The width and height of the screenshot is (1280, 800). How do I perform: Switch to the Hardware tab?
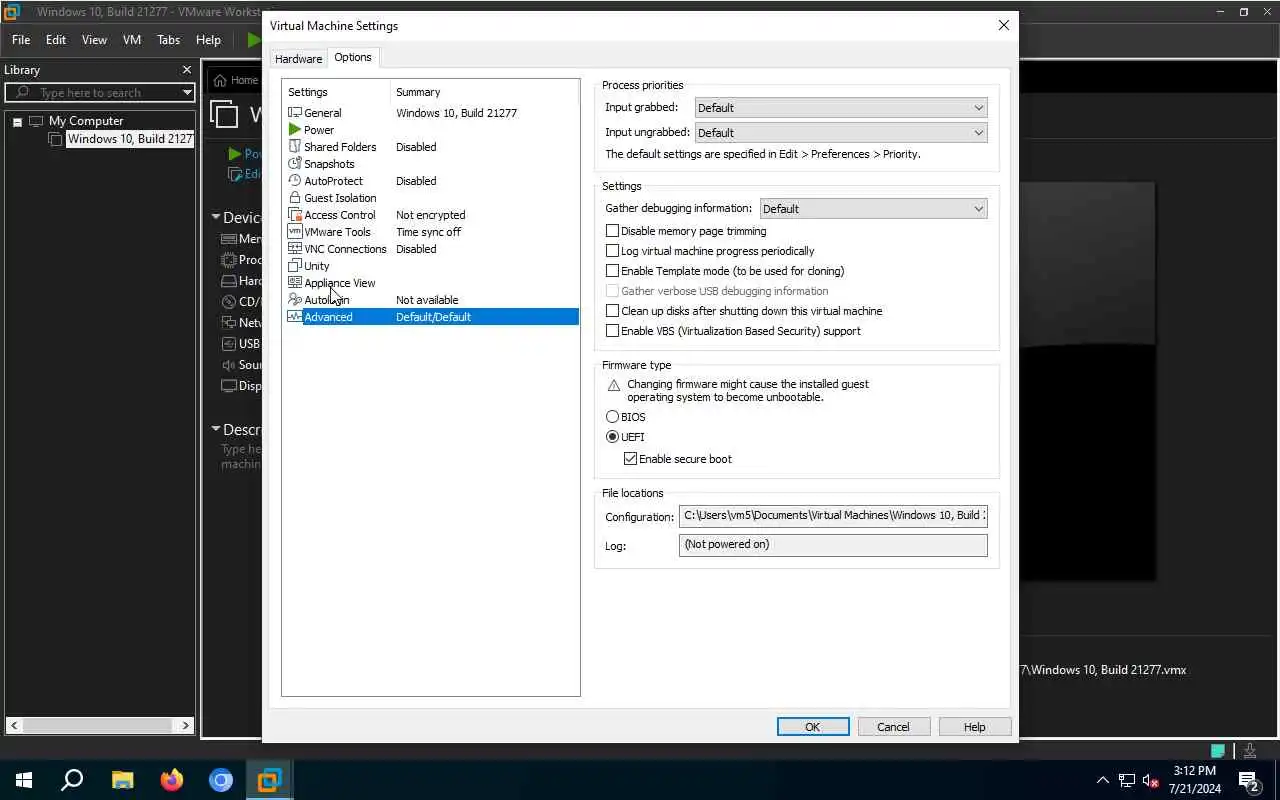coord(298,59)
